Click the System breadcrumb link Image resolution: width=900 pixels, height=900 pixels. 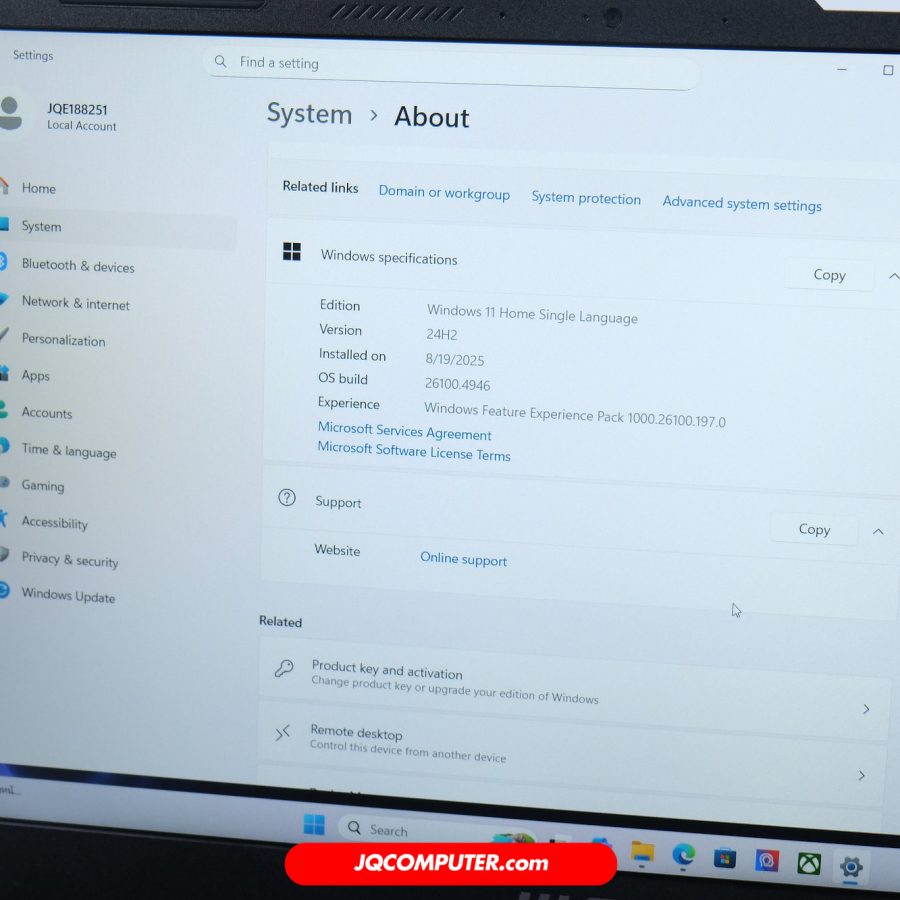309,114
